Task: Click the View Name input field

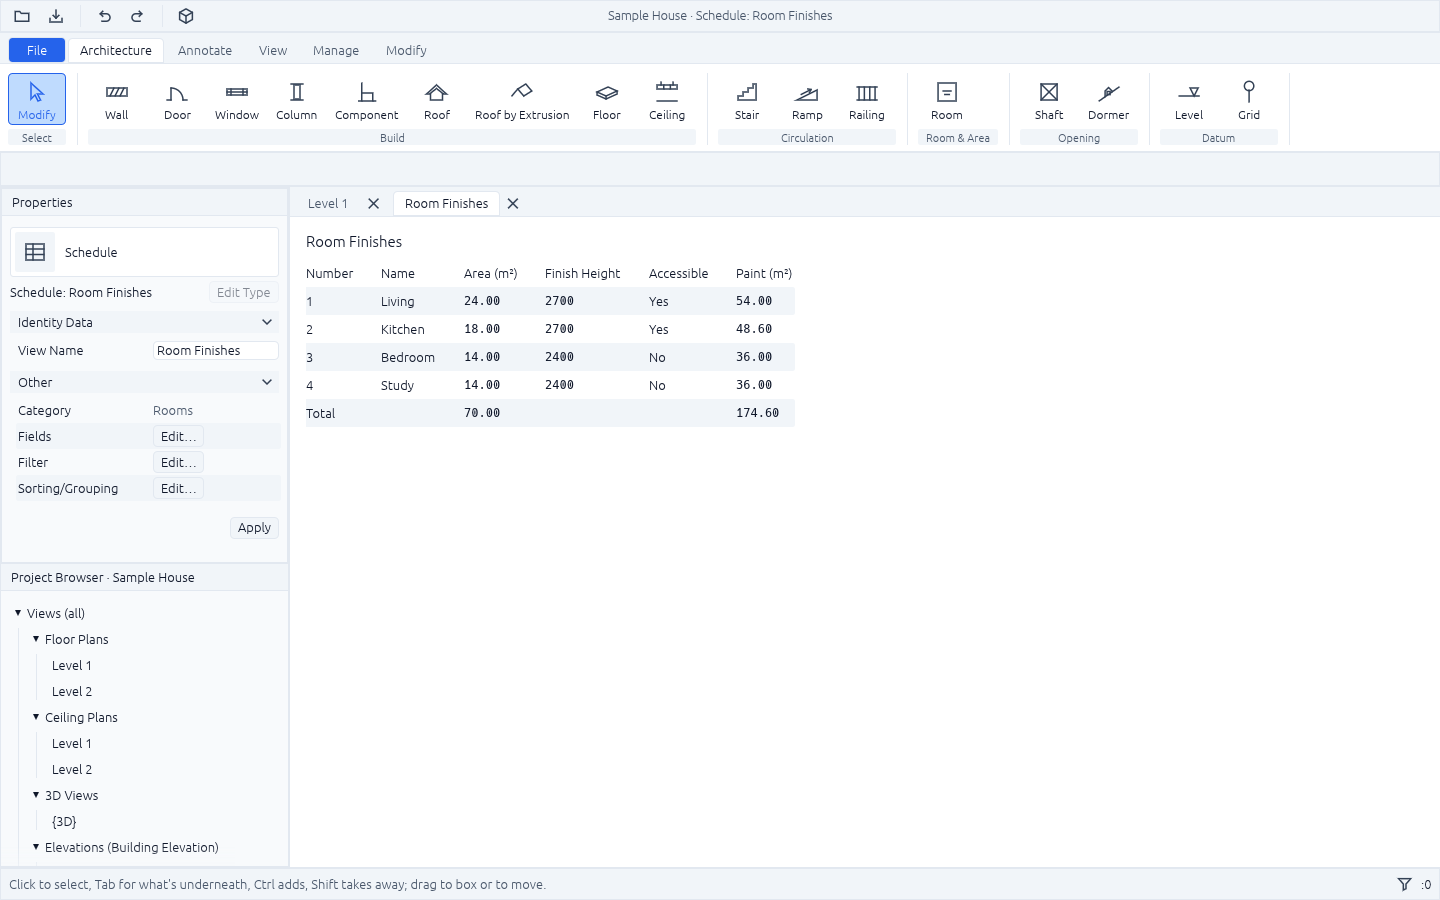Action: pyautogui.click(x=215, y=351)
